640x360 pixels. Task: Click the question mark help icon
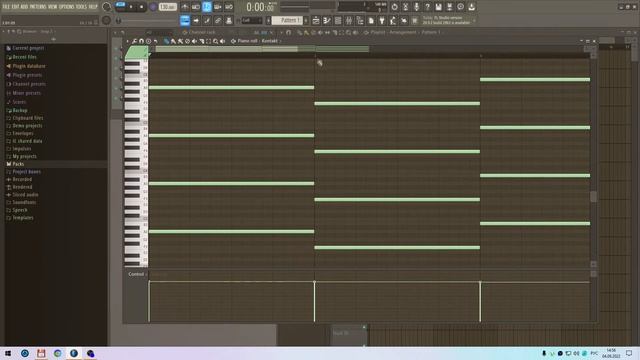tap(427, 7)
